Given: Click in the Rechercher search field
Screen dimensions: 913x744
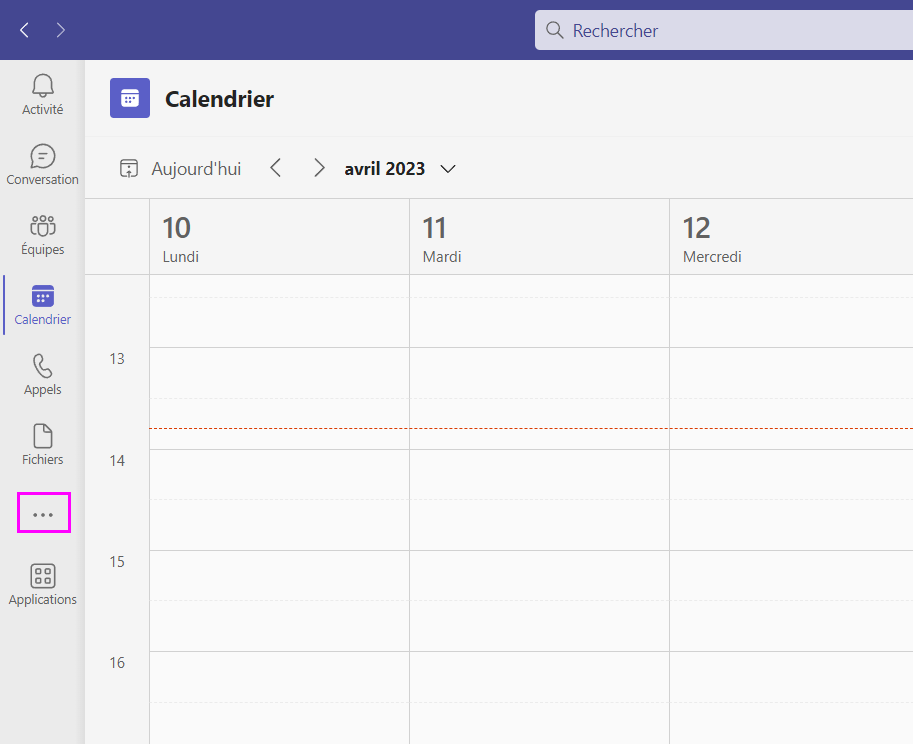Looking at the screenshot, I should (x=724, y=30).
